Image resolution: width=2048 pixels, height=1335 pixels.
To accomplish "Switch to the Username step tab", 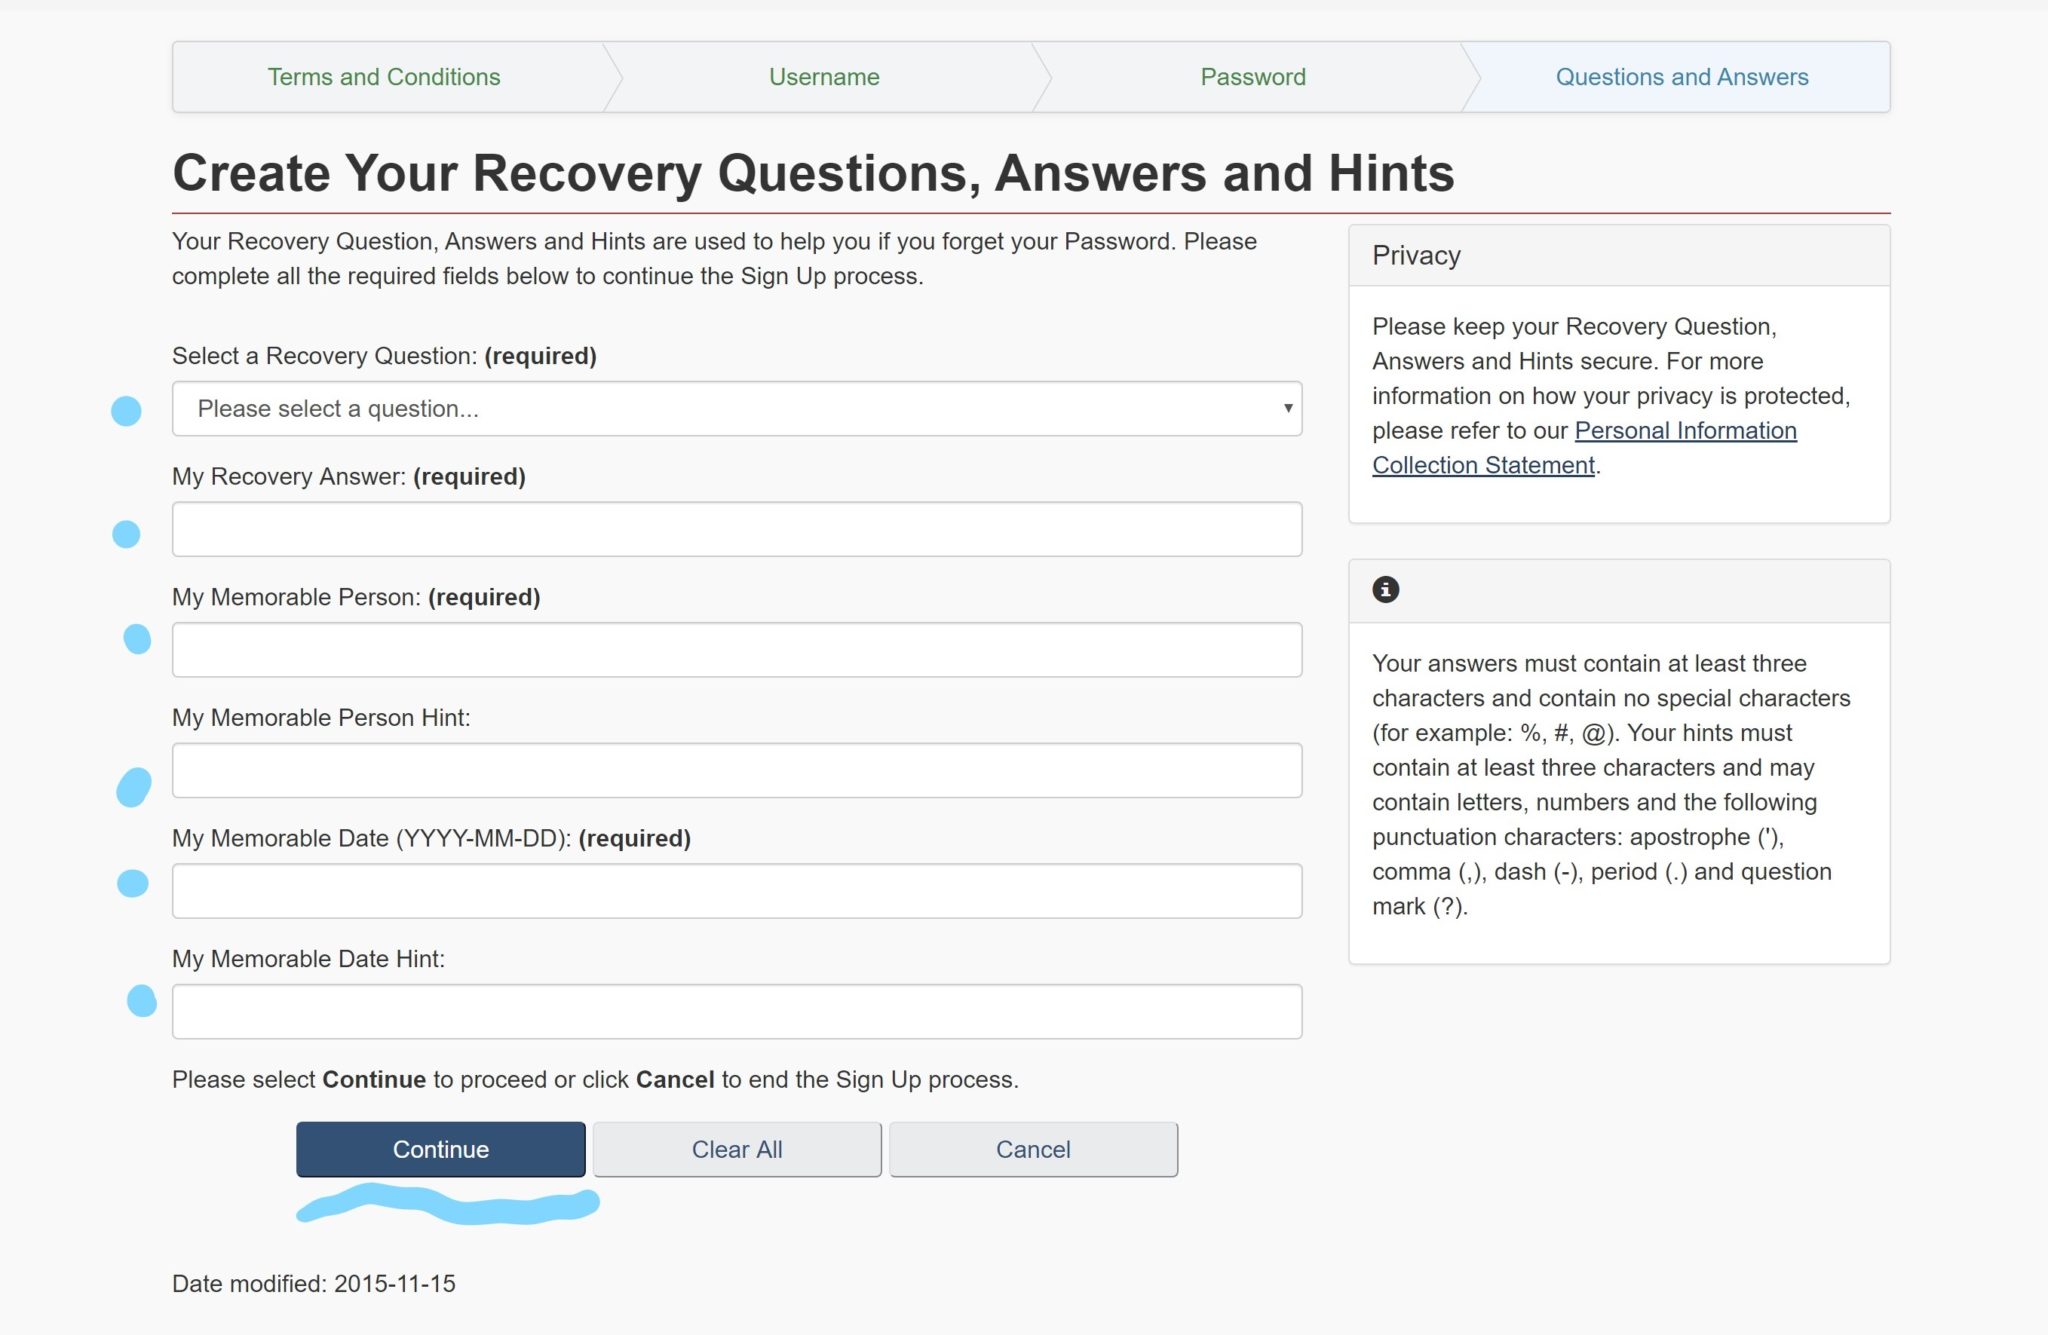I will pyautogui.click(x=824, y=77).
